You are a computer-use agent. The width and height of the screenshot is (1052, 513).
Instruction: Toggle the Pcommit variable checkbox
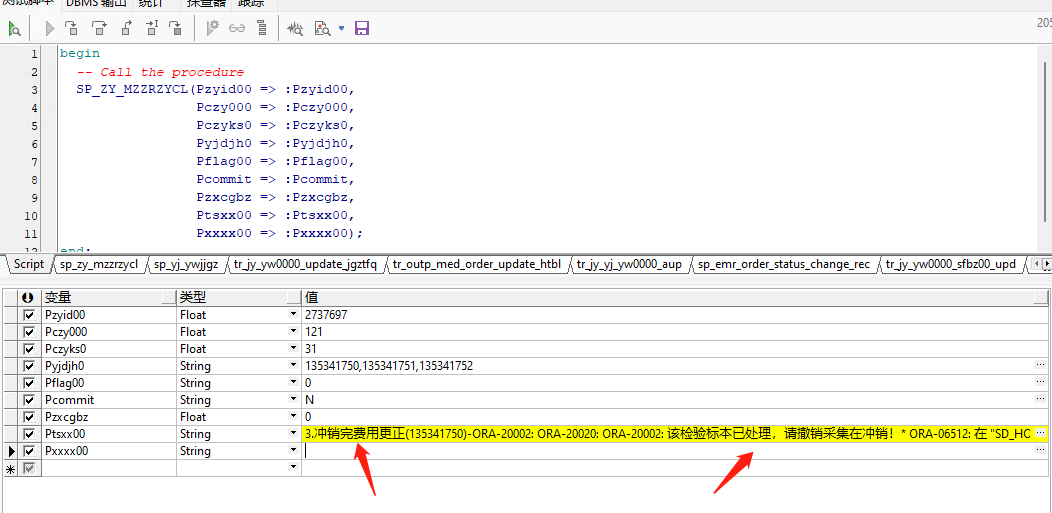[29, 400]
